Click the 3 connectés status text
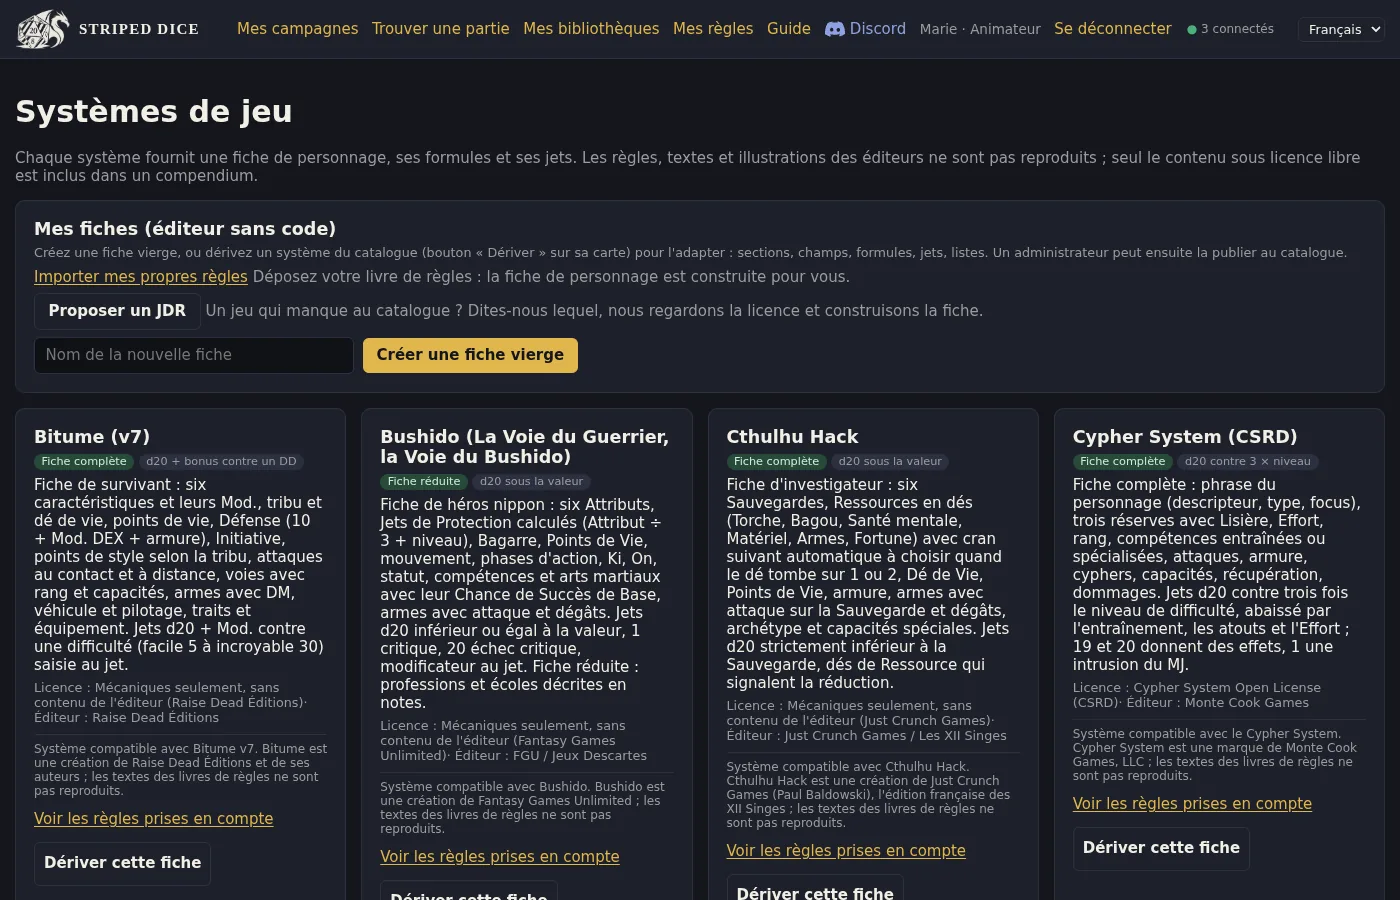Image resolution: width=1400 pixels, height=900 pixels. [x=1237, y=29]
